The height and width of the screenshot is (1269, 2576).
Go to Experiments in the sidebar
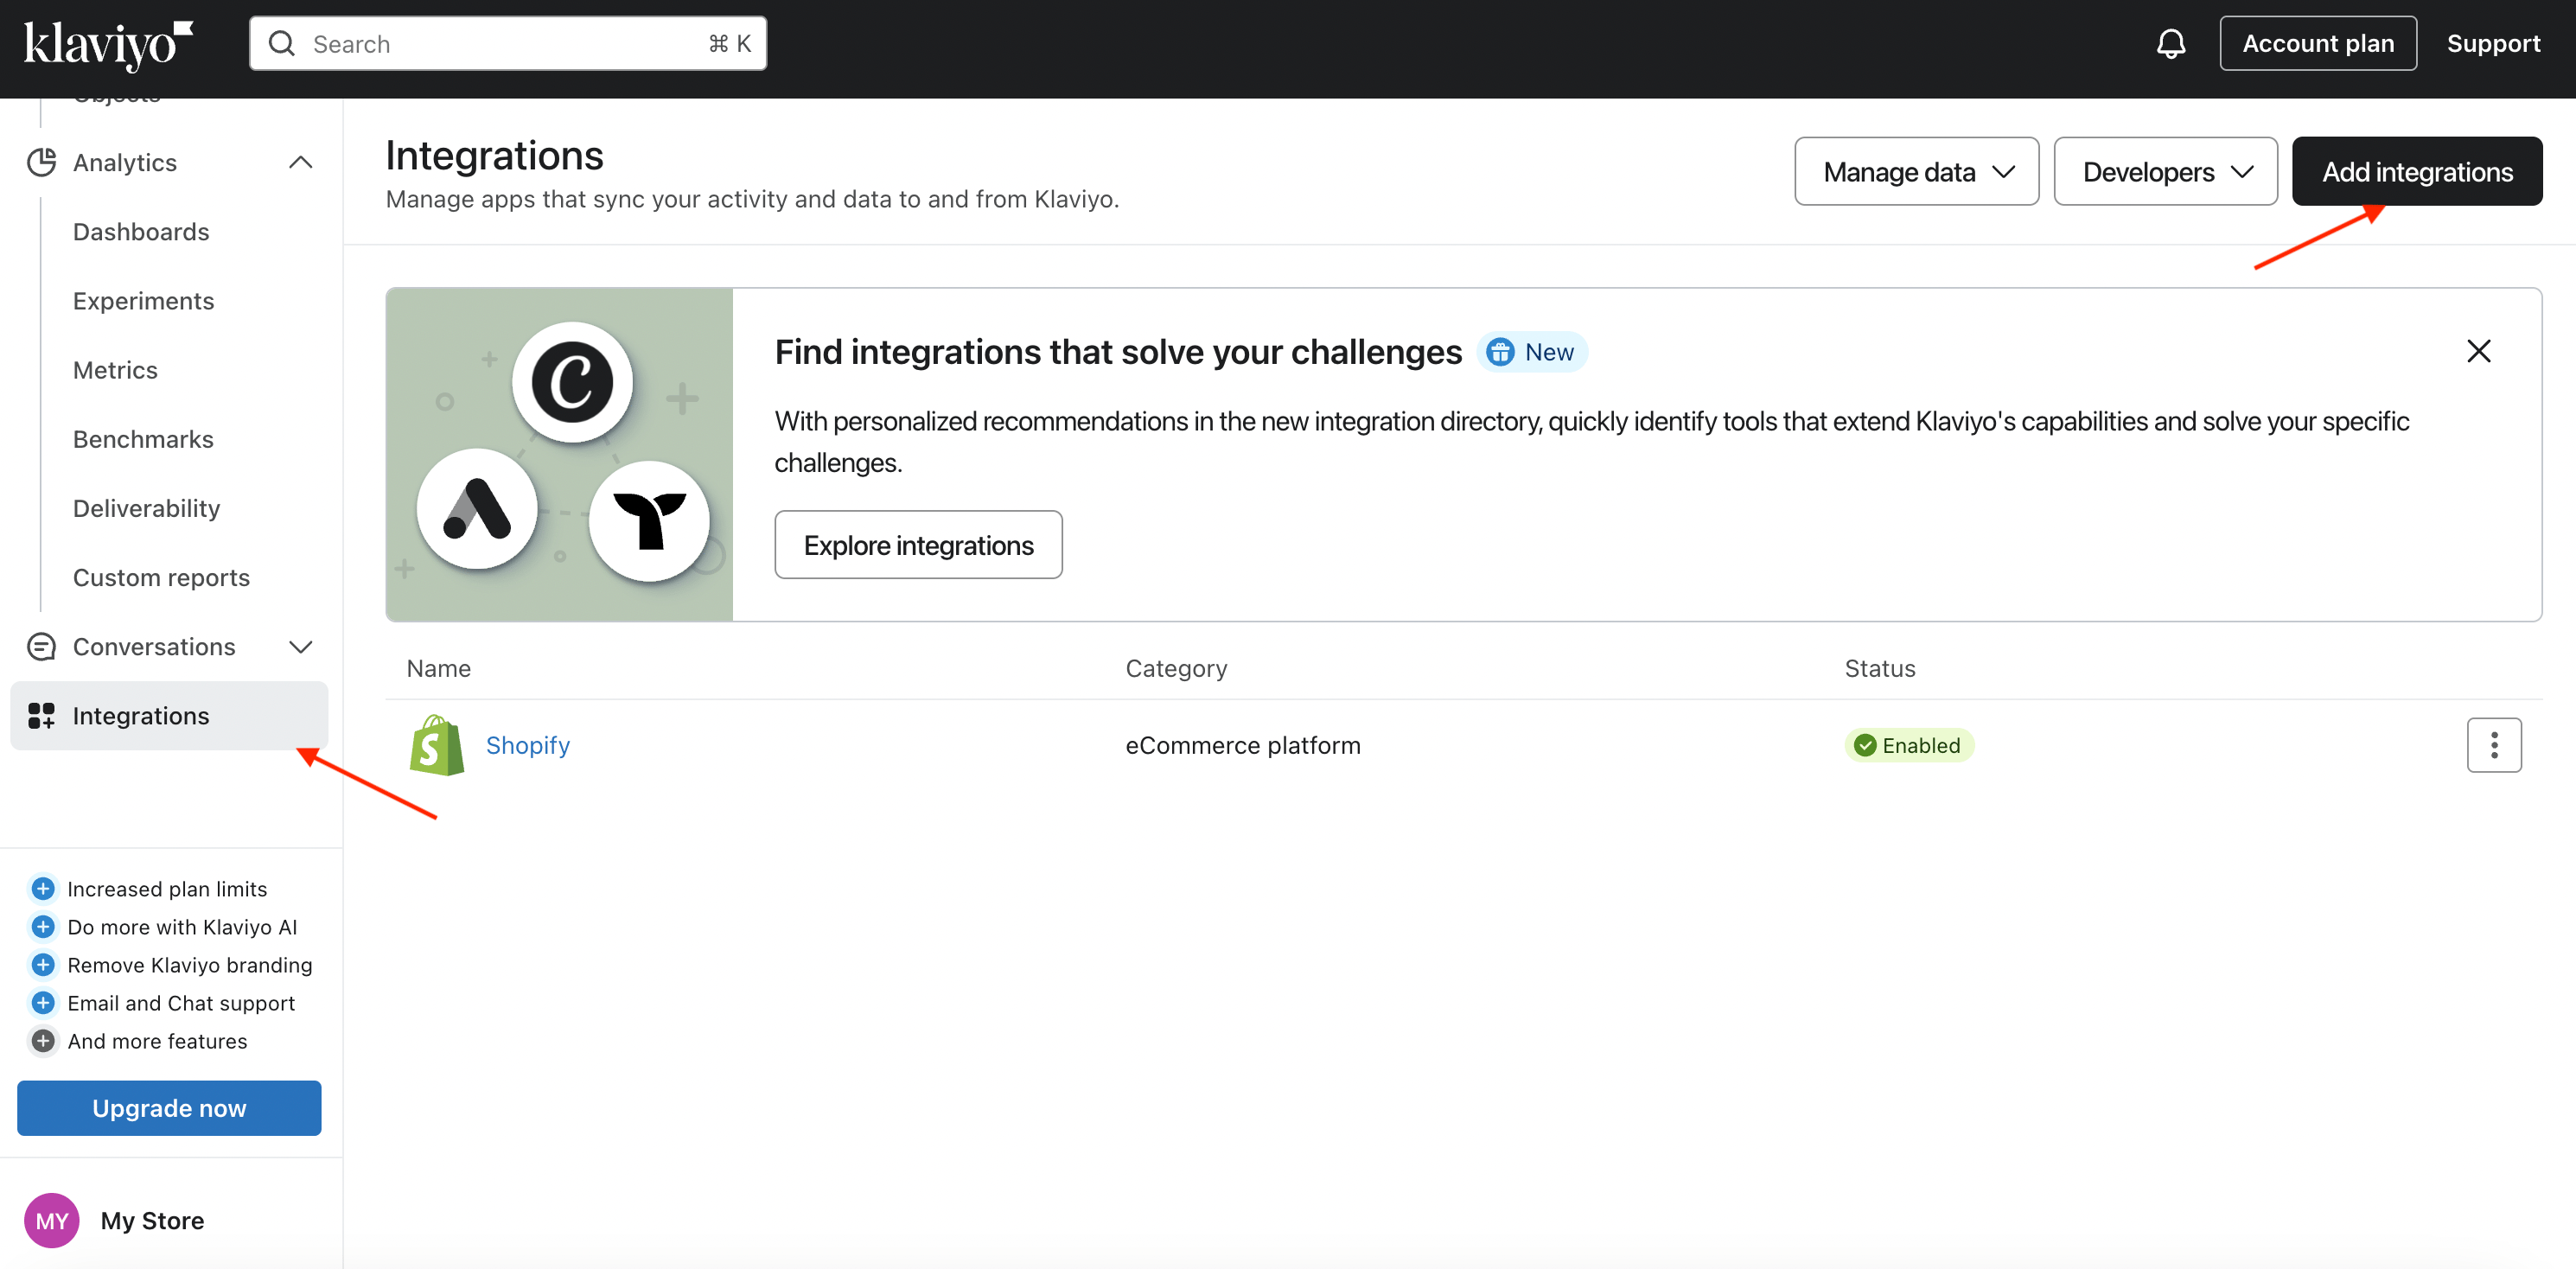144,301
